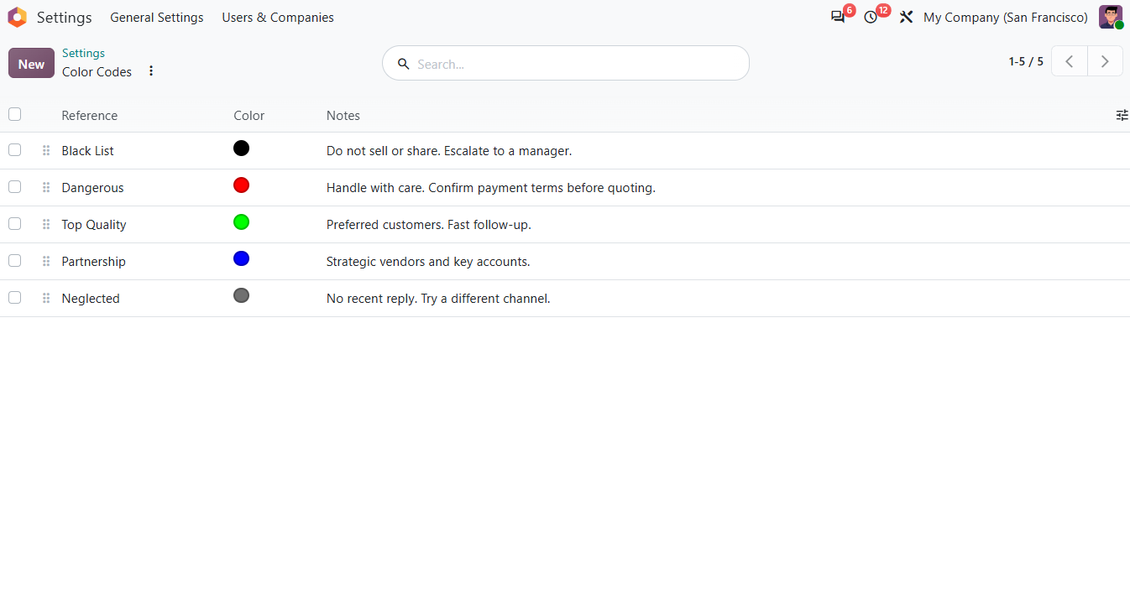This screenshot has width=1130, height=594.
Task: Follow the Settings breadcrumb link
Action: tap(83, 53)
